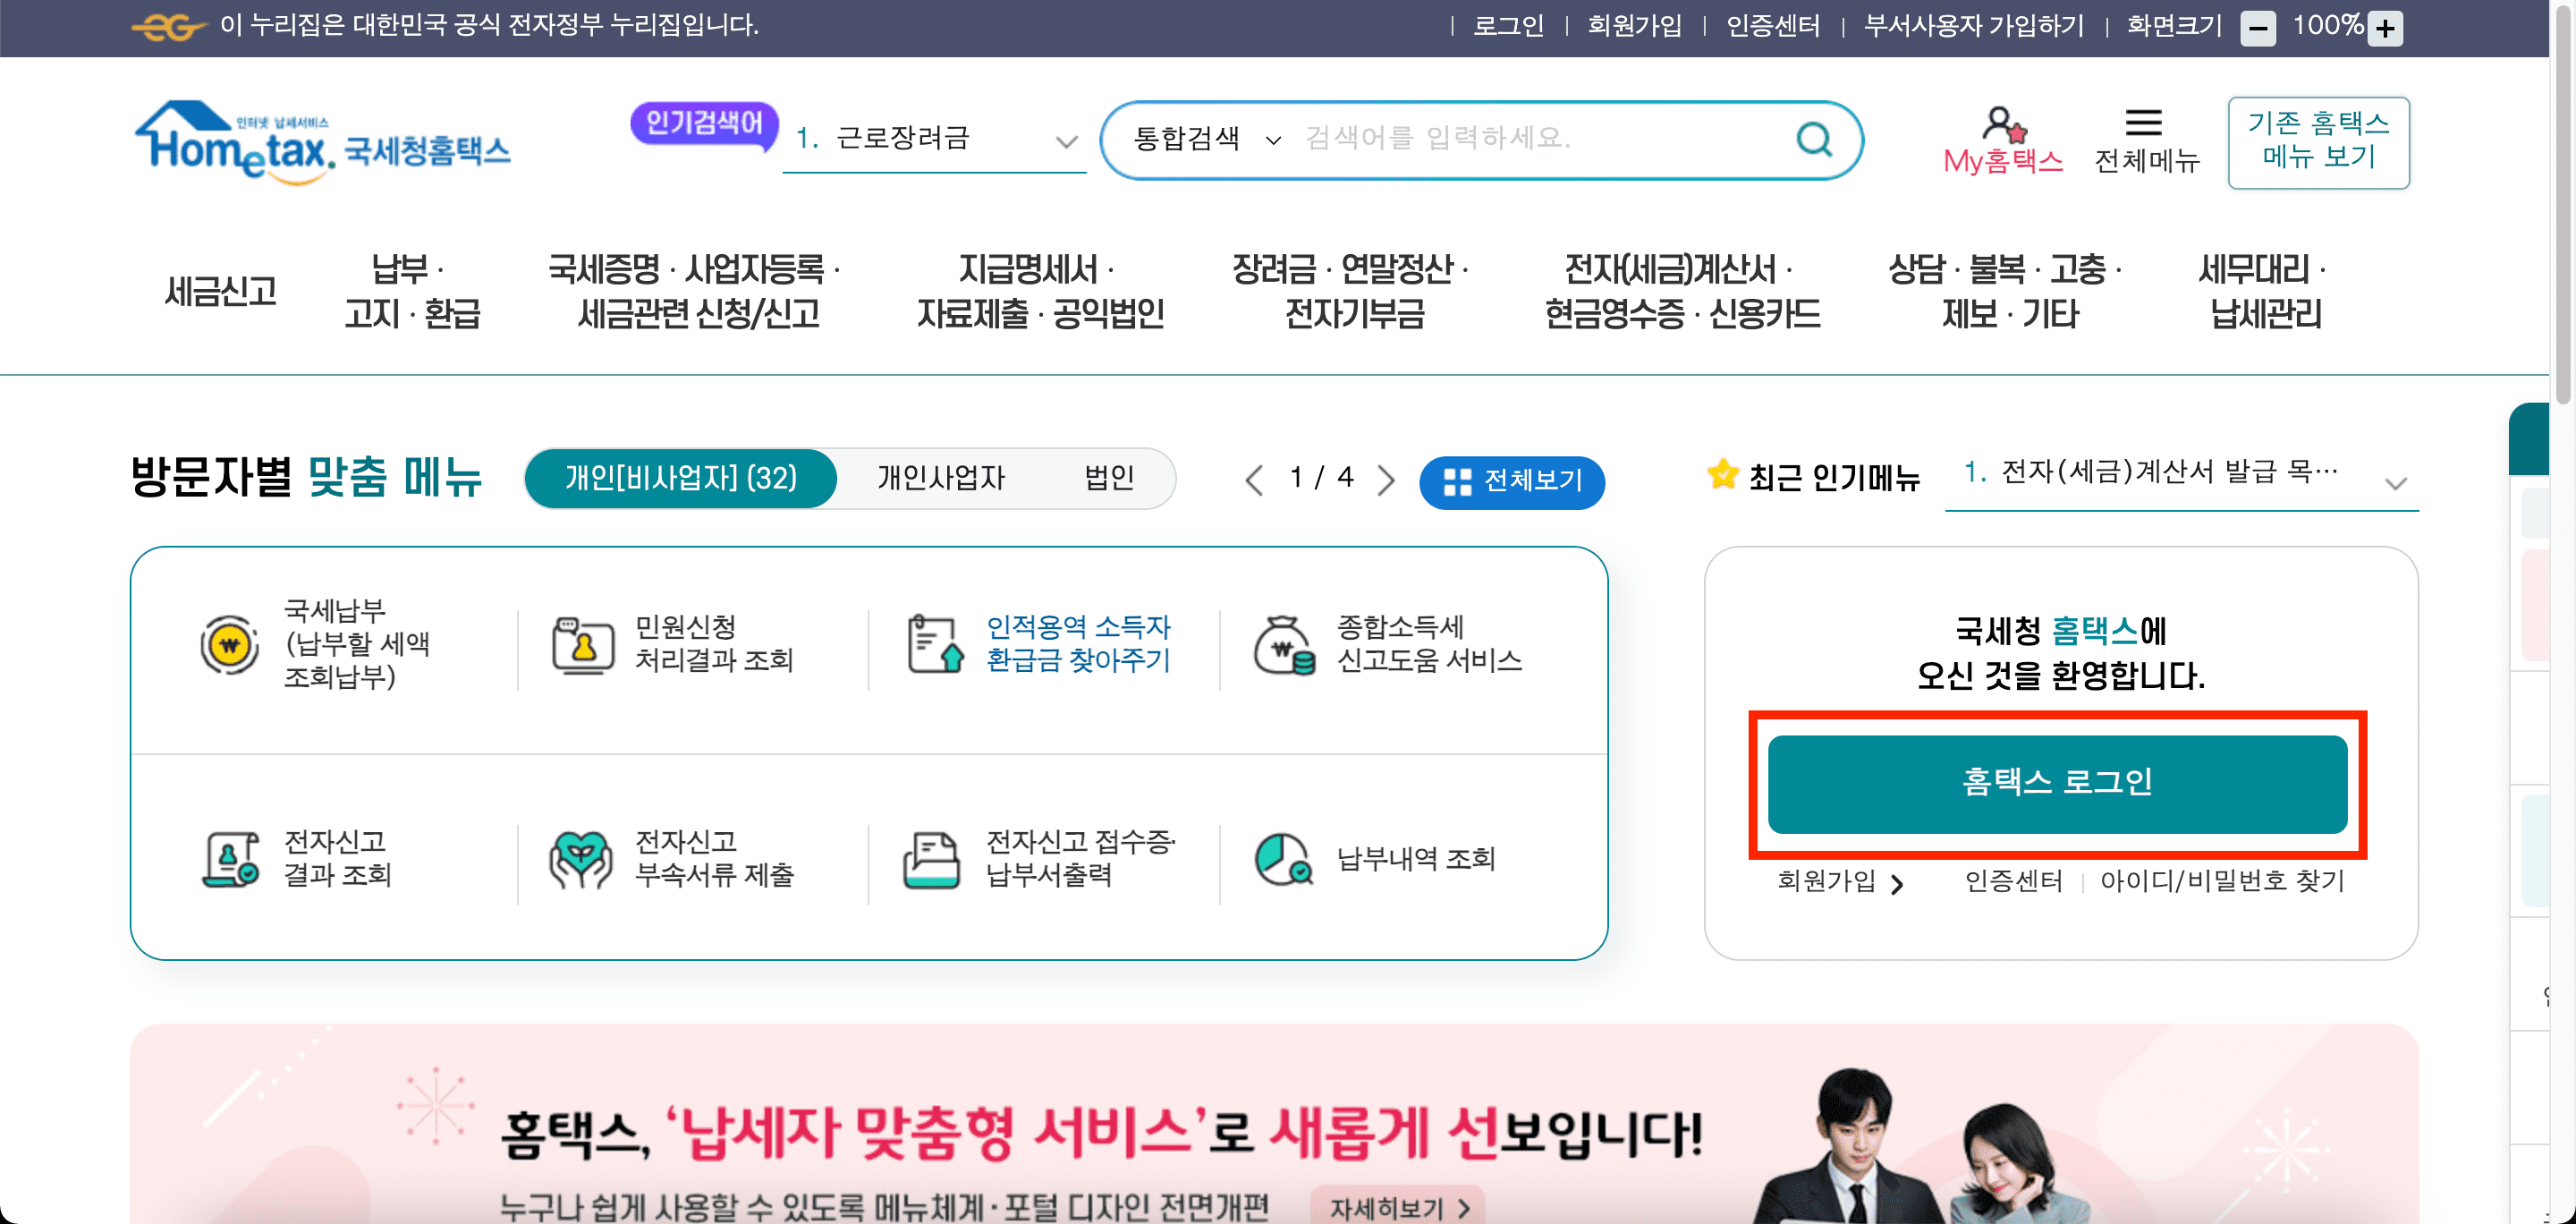Screen dimensions: 2576x1224
Task: Open 납부·고지·환급 main menu
Action: [412, 291]
